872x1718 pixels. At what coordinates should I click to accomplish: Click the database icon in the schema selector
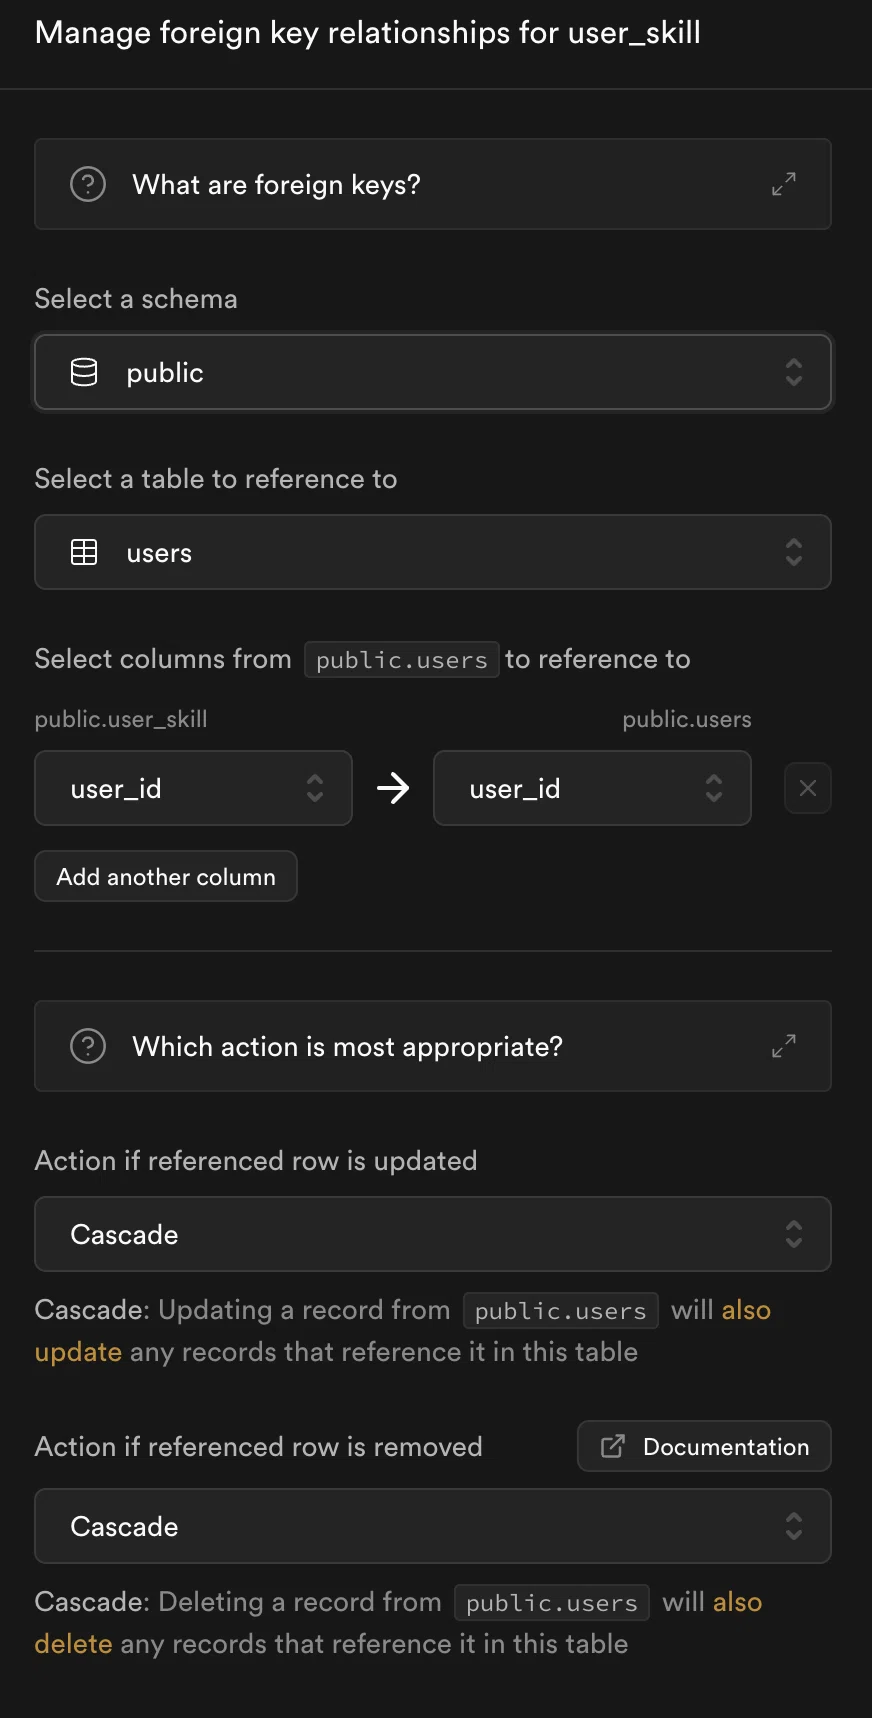click(84, 372)
